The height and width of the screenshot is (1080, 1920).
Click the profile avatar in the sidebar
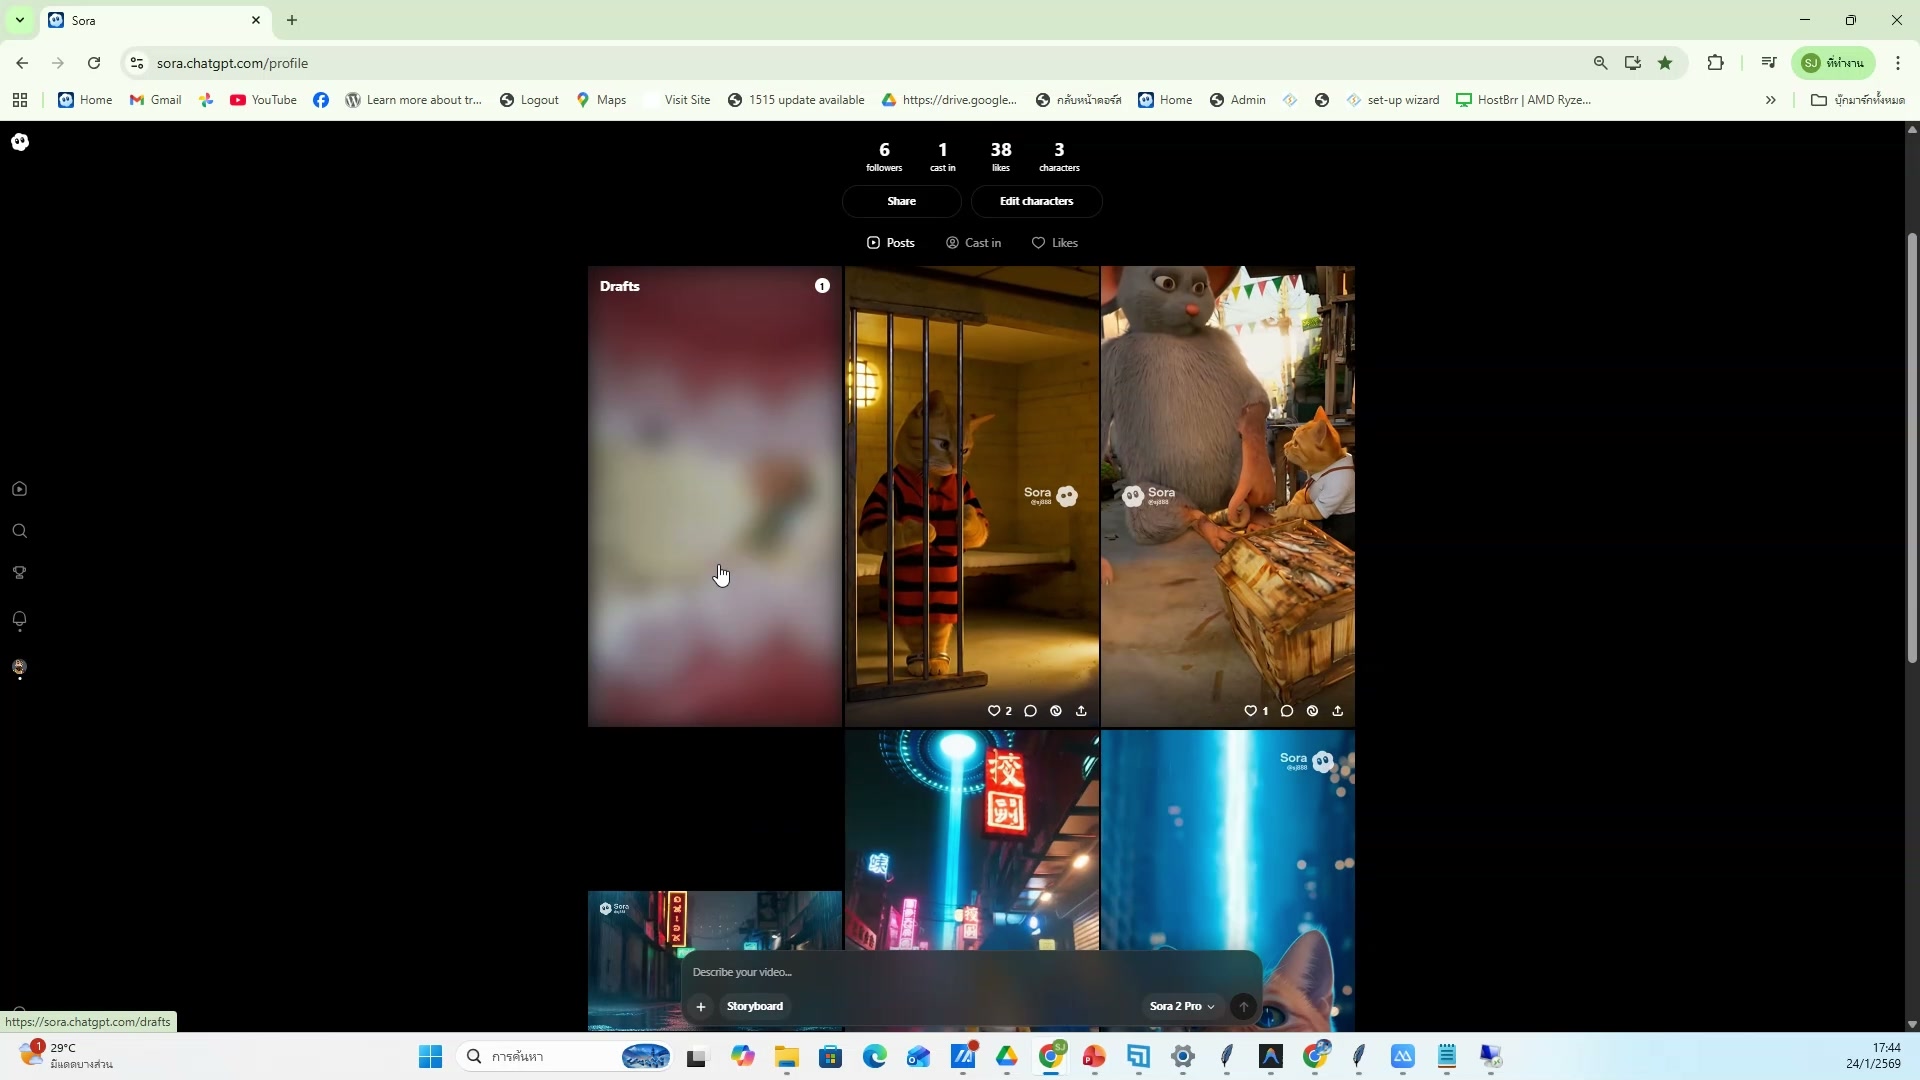19,667
